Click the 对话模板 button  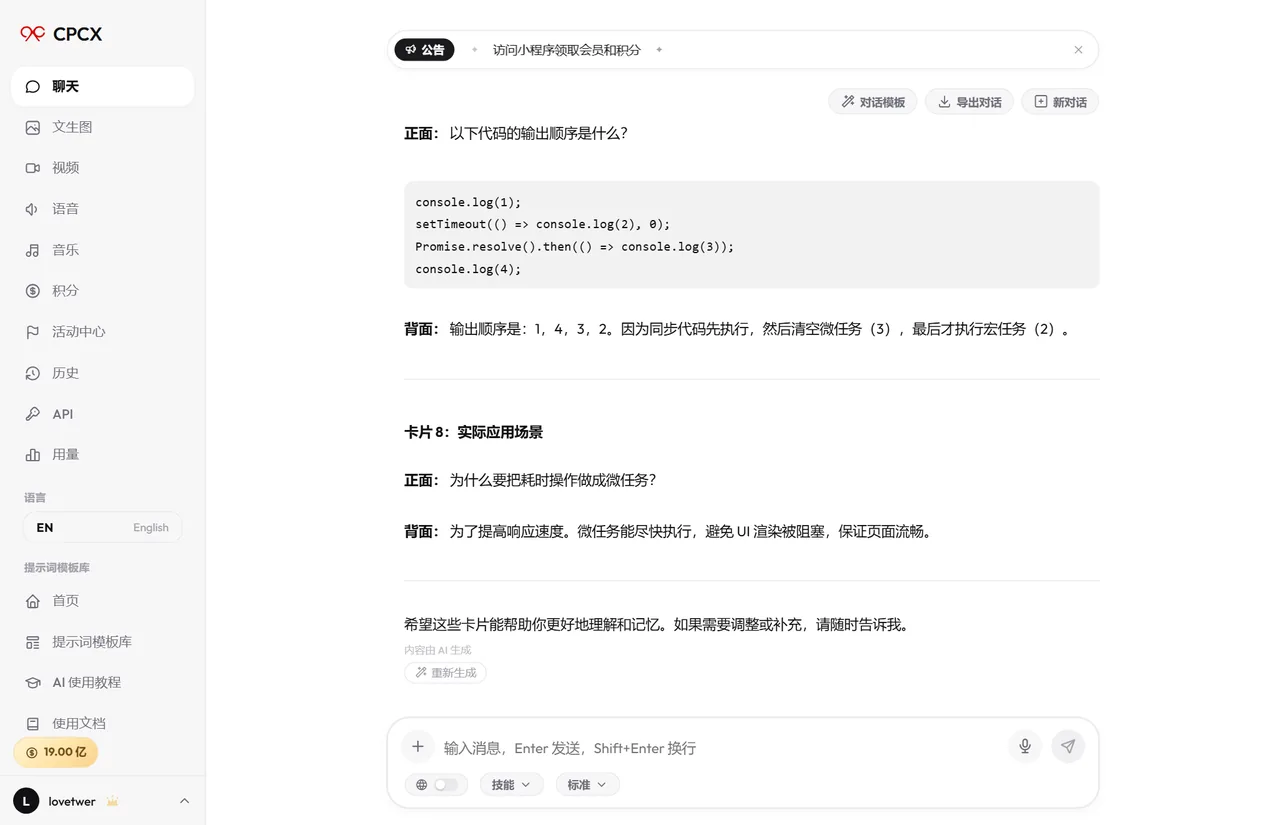[873, 102]
